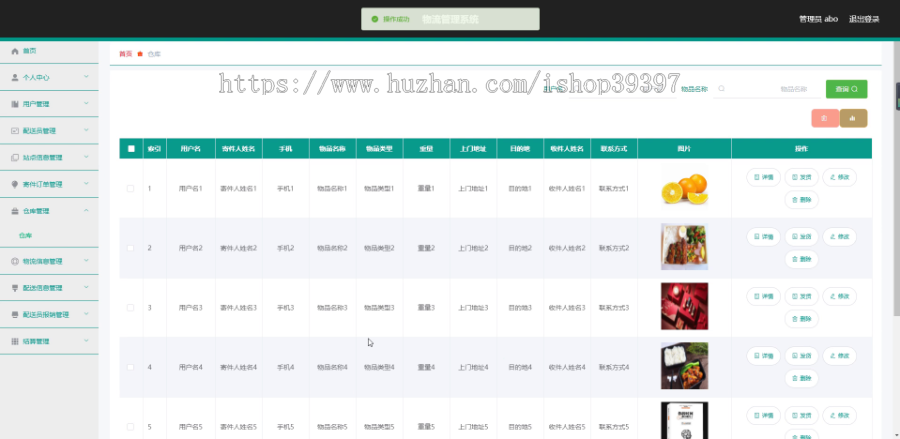Screen dimensions: 900x439
Task: Click the green 查询 search button
Action: pyautogui.click(x=847, y=89)
